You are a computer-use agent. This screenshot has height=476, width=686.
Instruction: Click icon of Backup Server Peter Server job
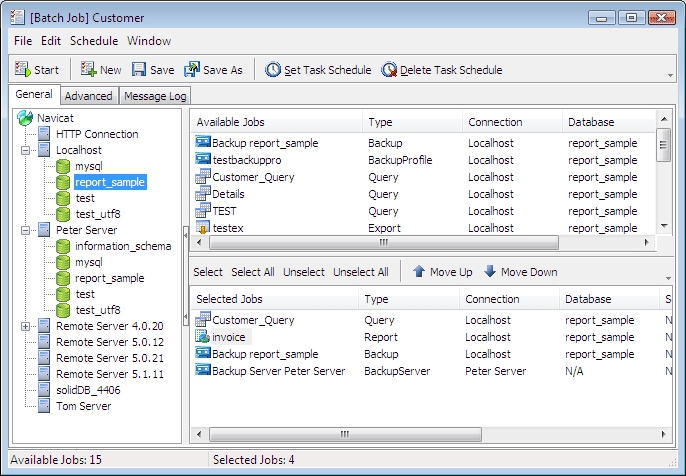[x=203, y=370]
